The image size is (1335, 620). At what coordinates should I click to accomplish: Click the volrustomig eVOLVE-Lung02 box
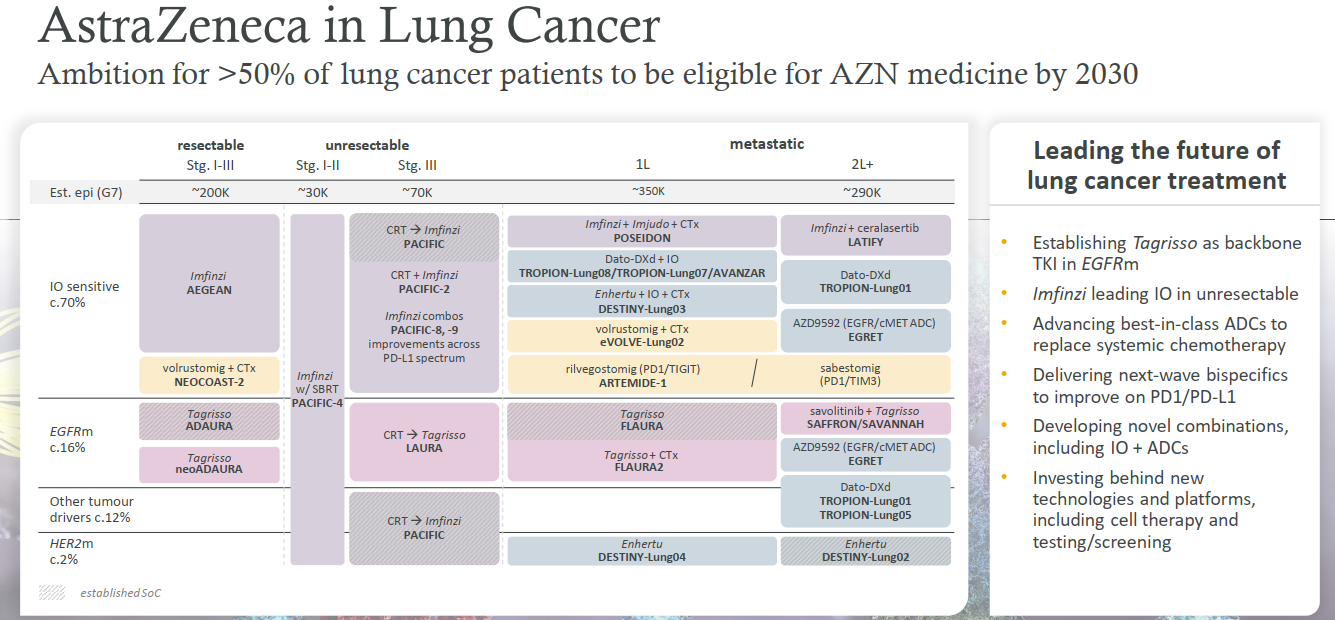(642, 335)
